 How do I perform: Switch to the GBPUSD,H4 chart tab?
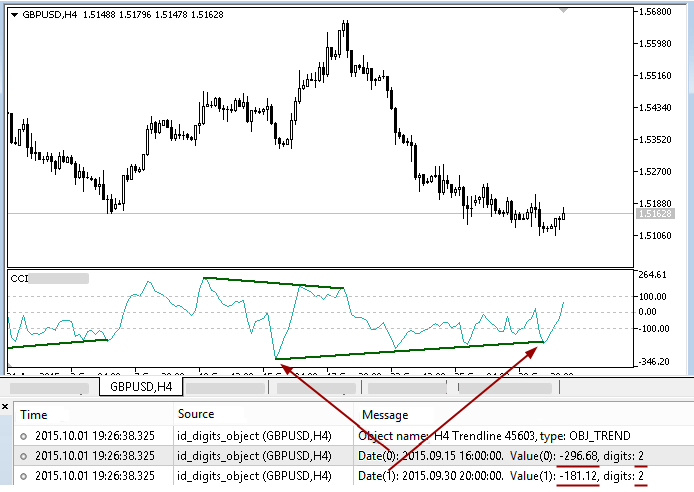point(141,386)
